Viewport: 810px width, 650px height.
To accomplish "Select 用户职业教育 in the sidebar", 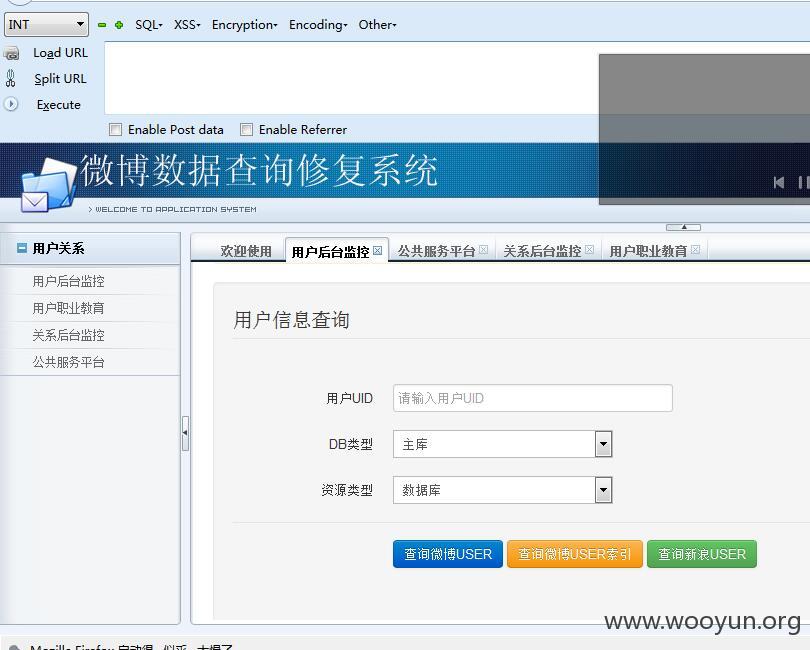I will [x=68, y=308].
